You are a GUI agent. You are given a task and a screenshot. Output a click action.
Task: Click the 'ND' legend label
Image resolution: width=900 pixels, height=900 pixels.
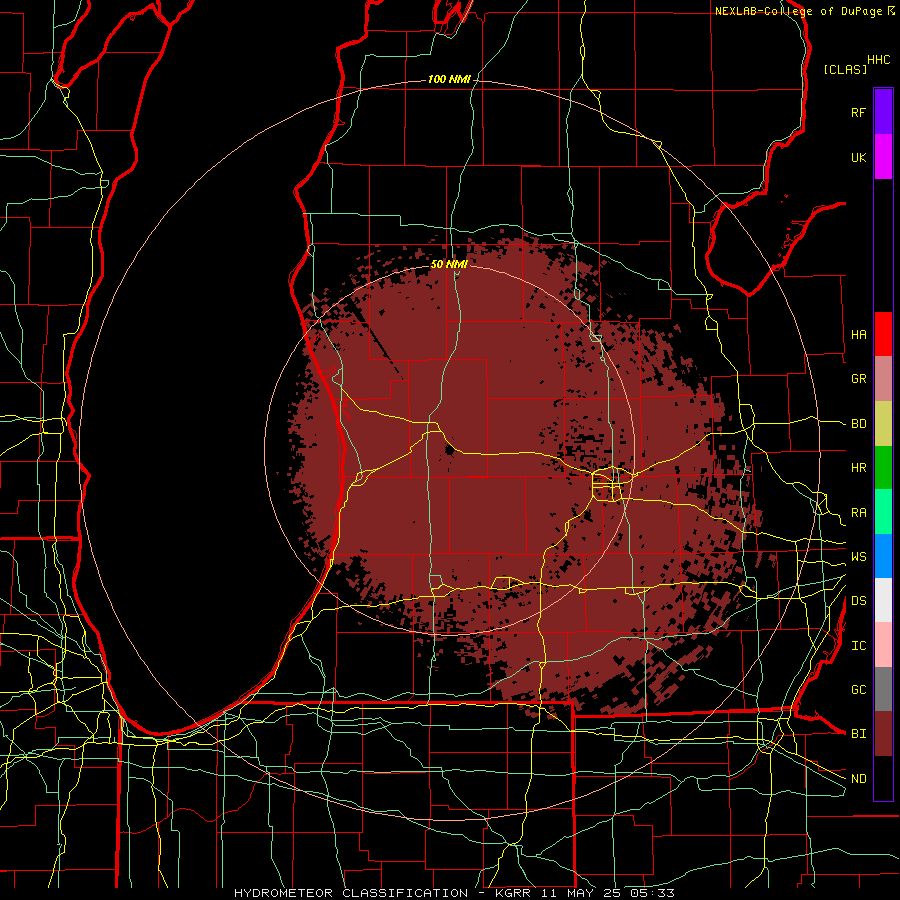(859, 779)
